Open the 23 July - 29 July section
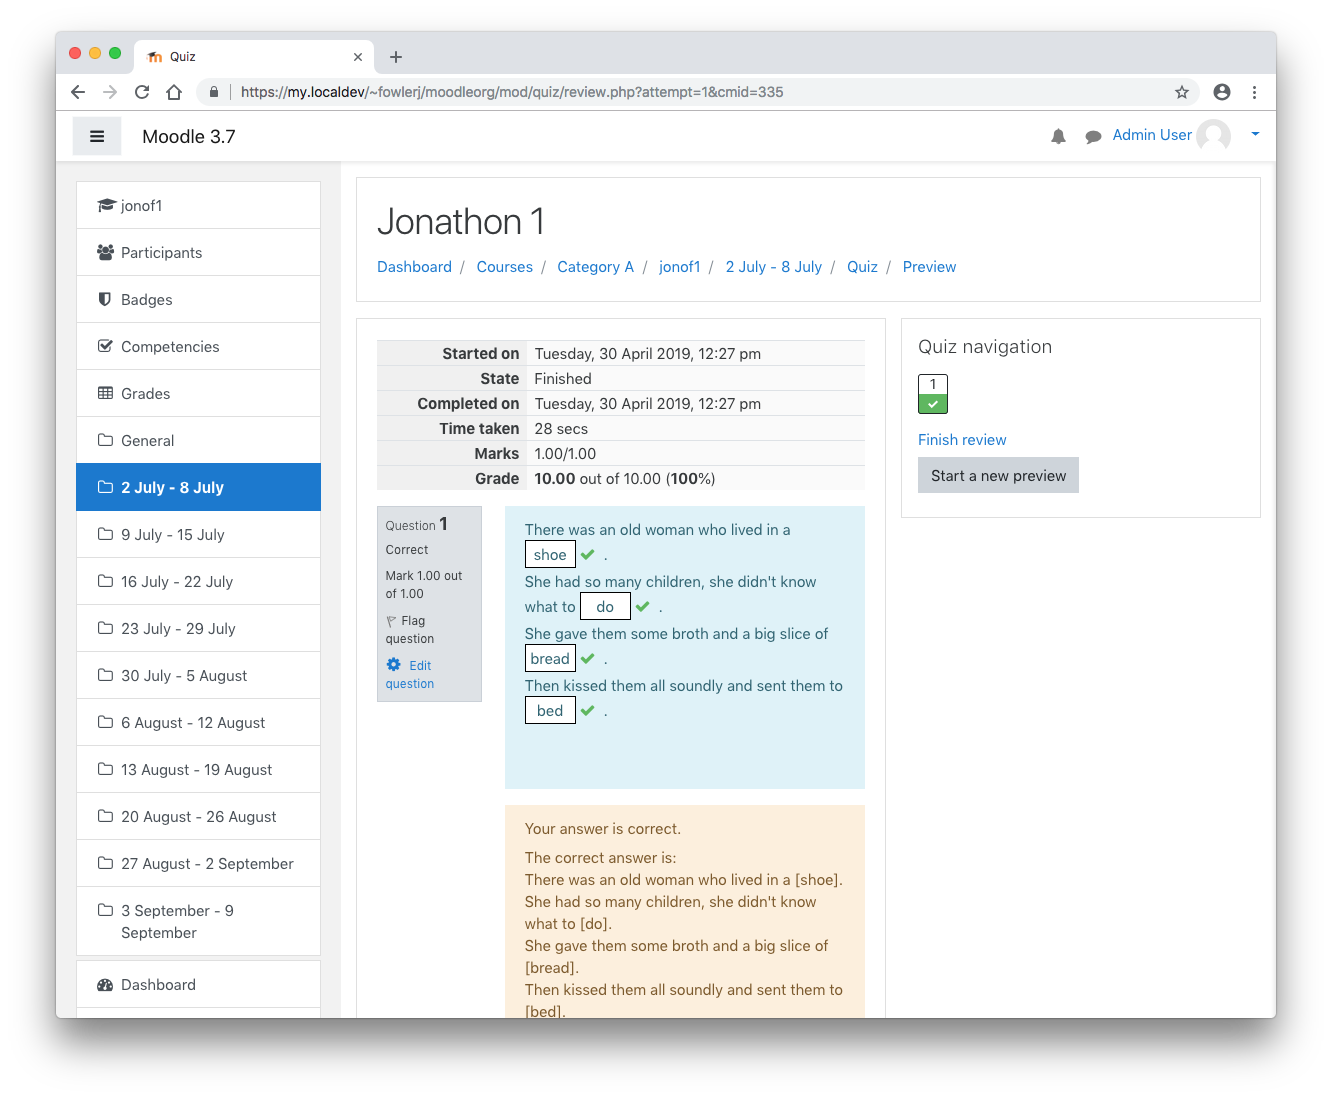 click(x=198, y=628)
